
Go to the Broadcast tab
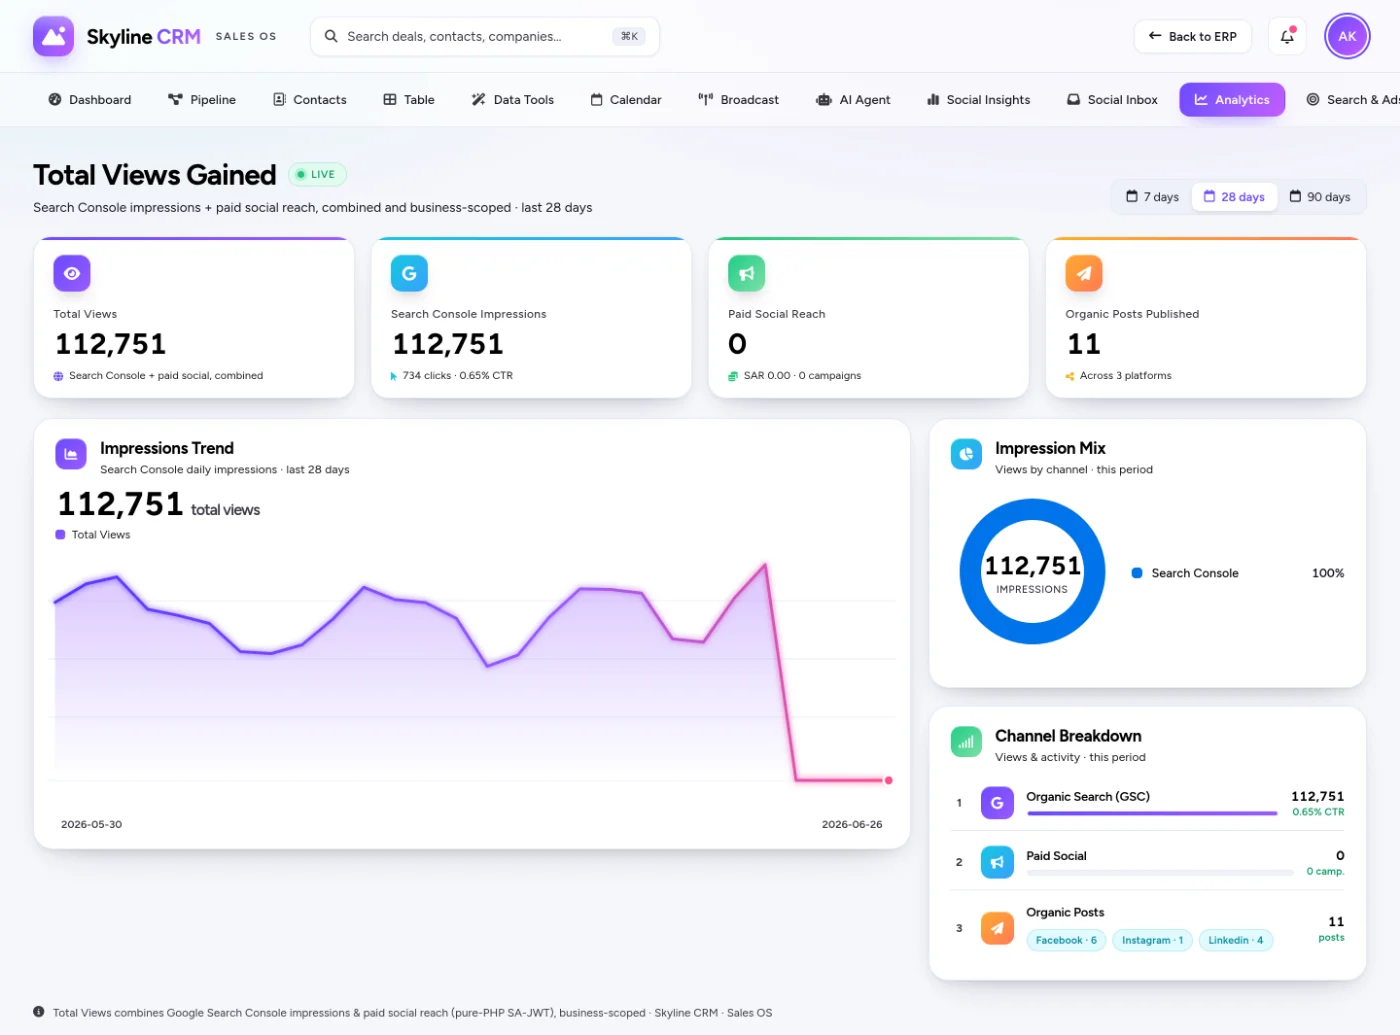pos(739,100)
